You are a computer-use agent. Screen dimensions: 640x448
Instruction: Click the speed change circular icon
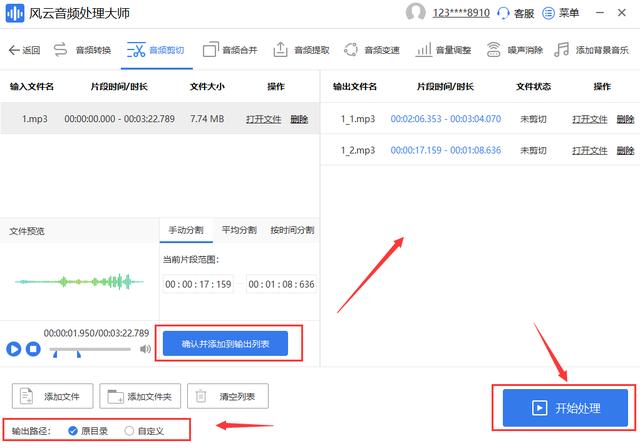(351, 50)
